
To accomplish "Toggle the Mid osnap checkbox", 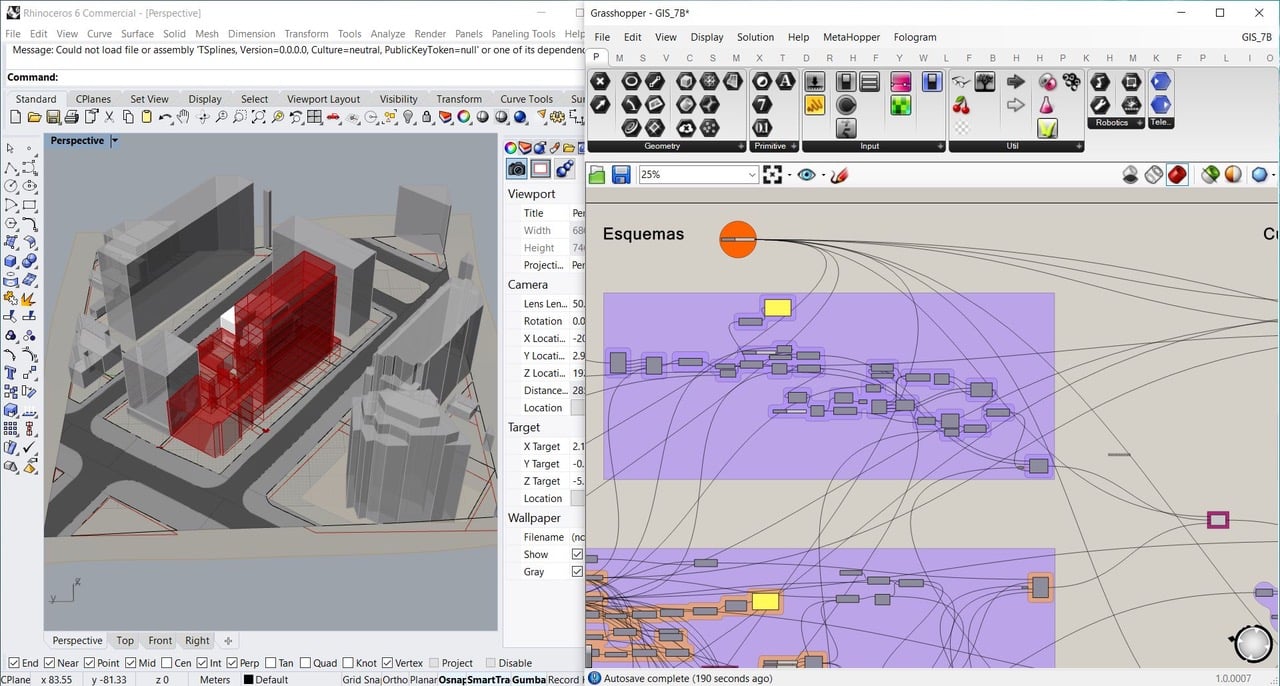I will pos(130,663).
